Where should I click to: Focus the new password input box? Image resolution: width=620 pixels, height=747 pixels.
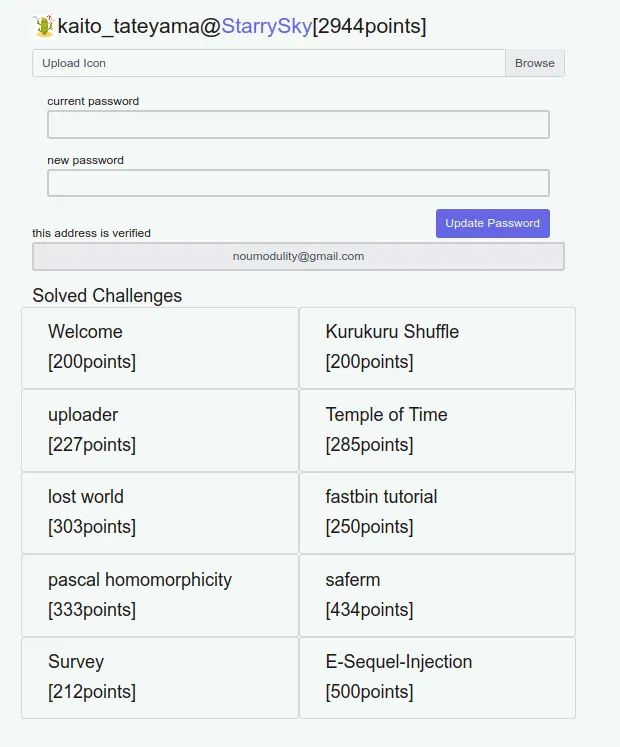point(298,183)
